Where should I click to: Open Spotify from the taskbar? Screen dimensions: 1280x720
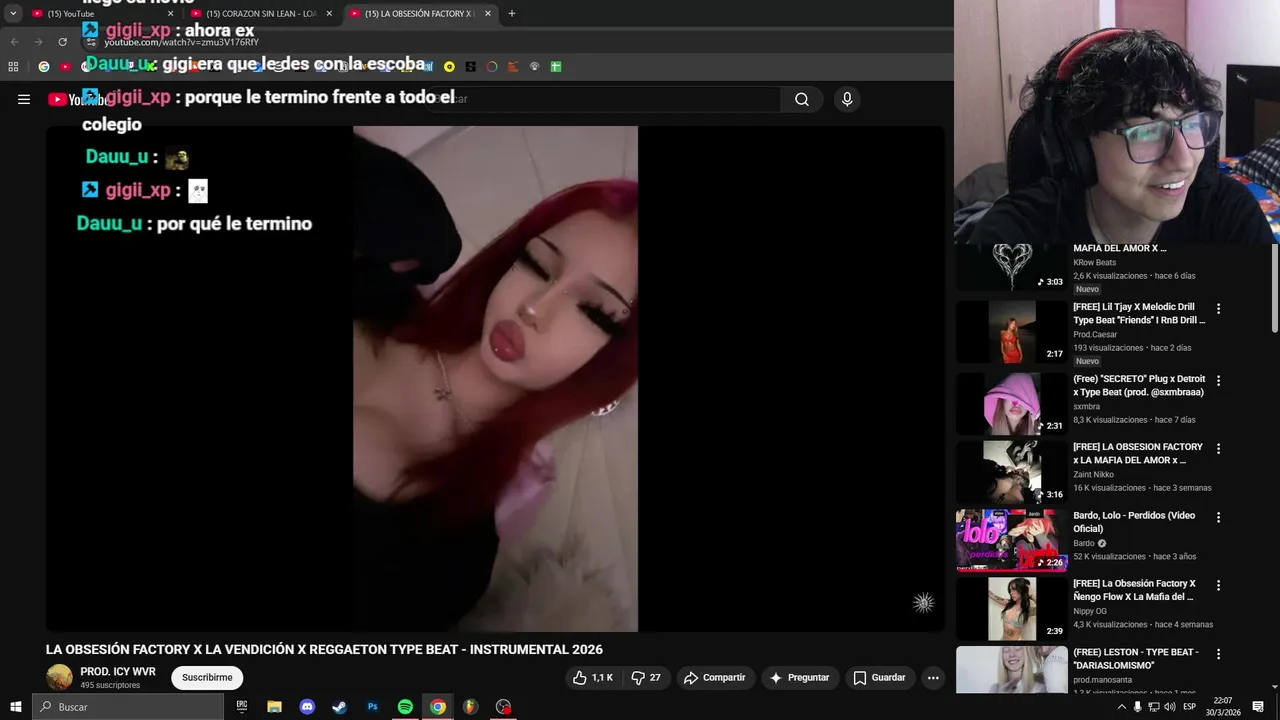coord(405,707)
